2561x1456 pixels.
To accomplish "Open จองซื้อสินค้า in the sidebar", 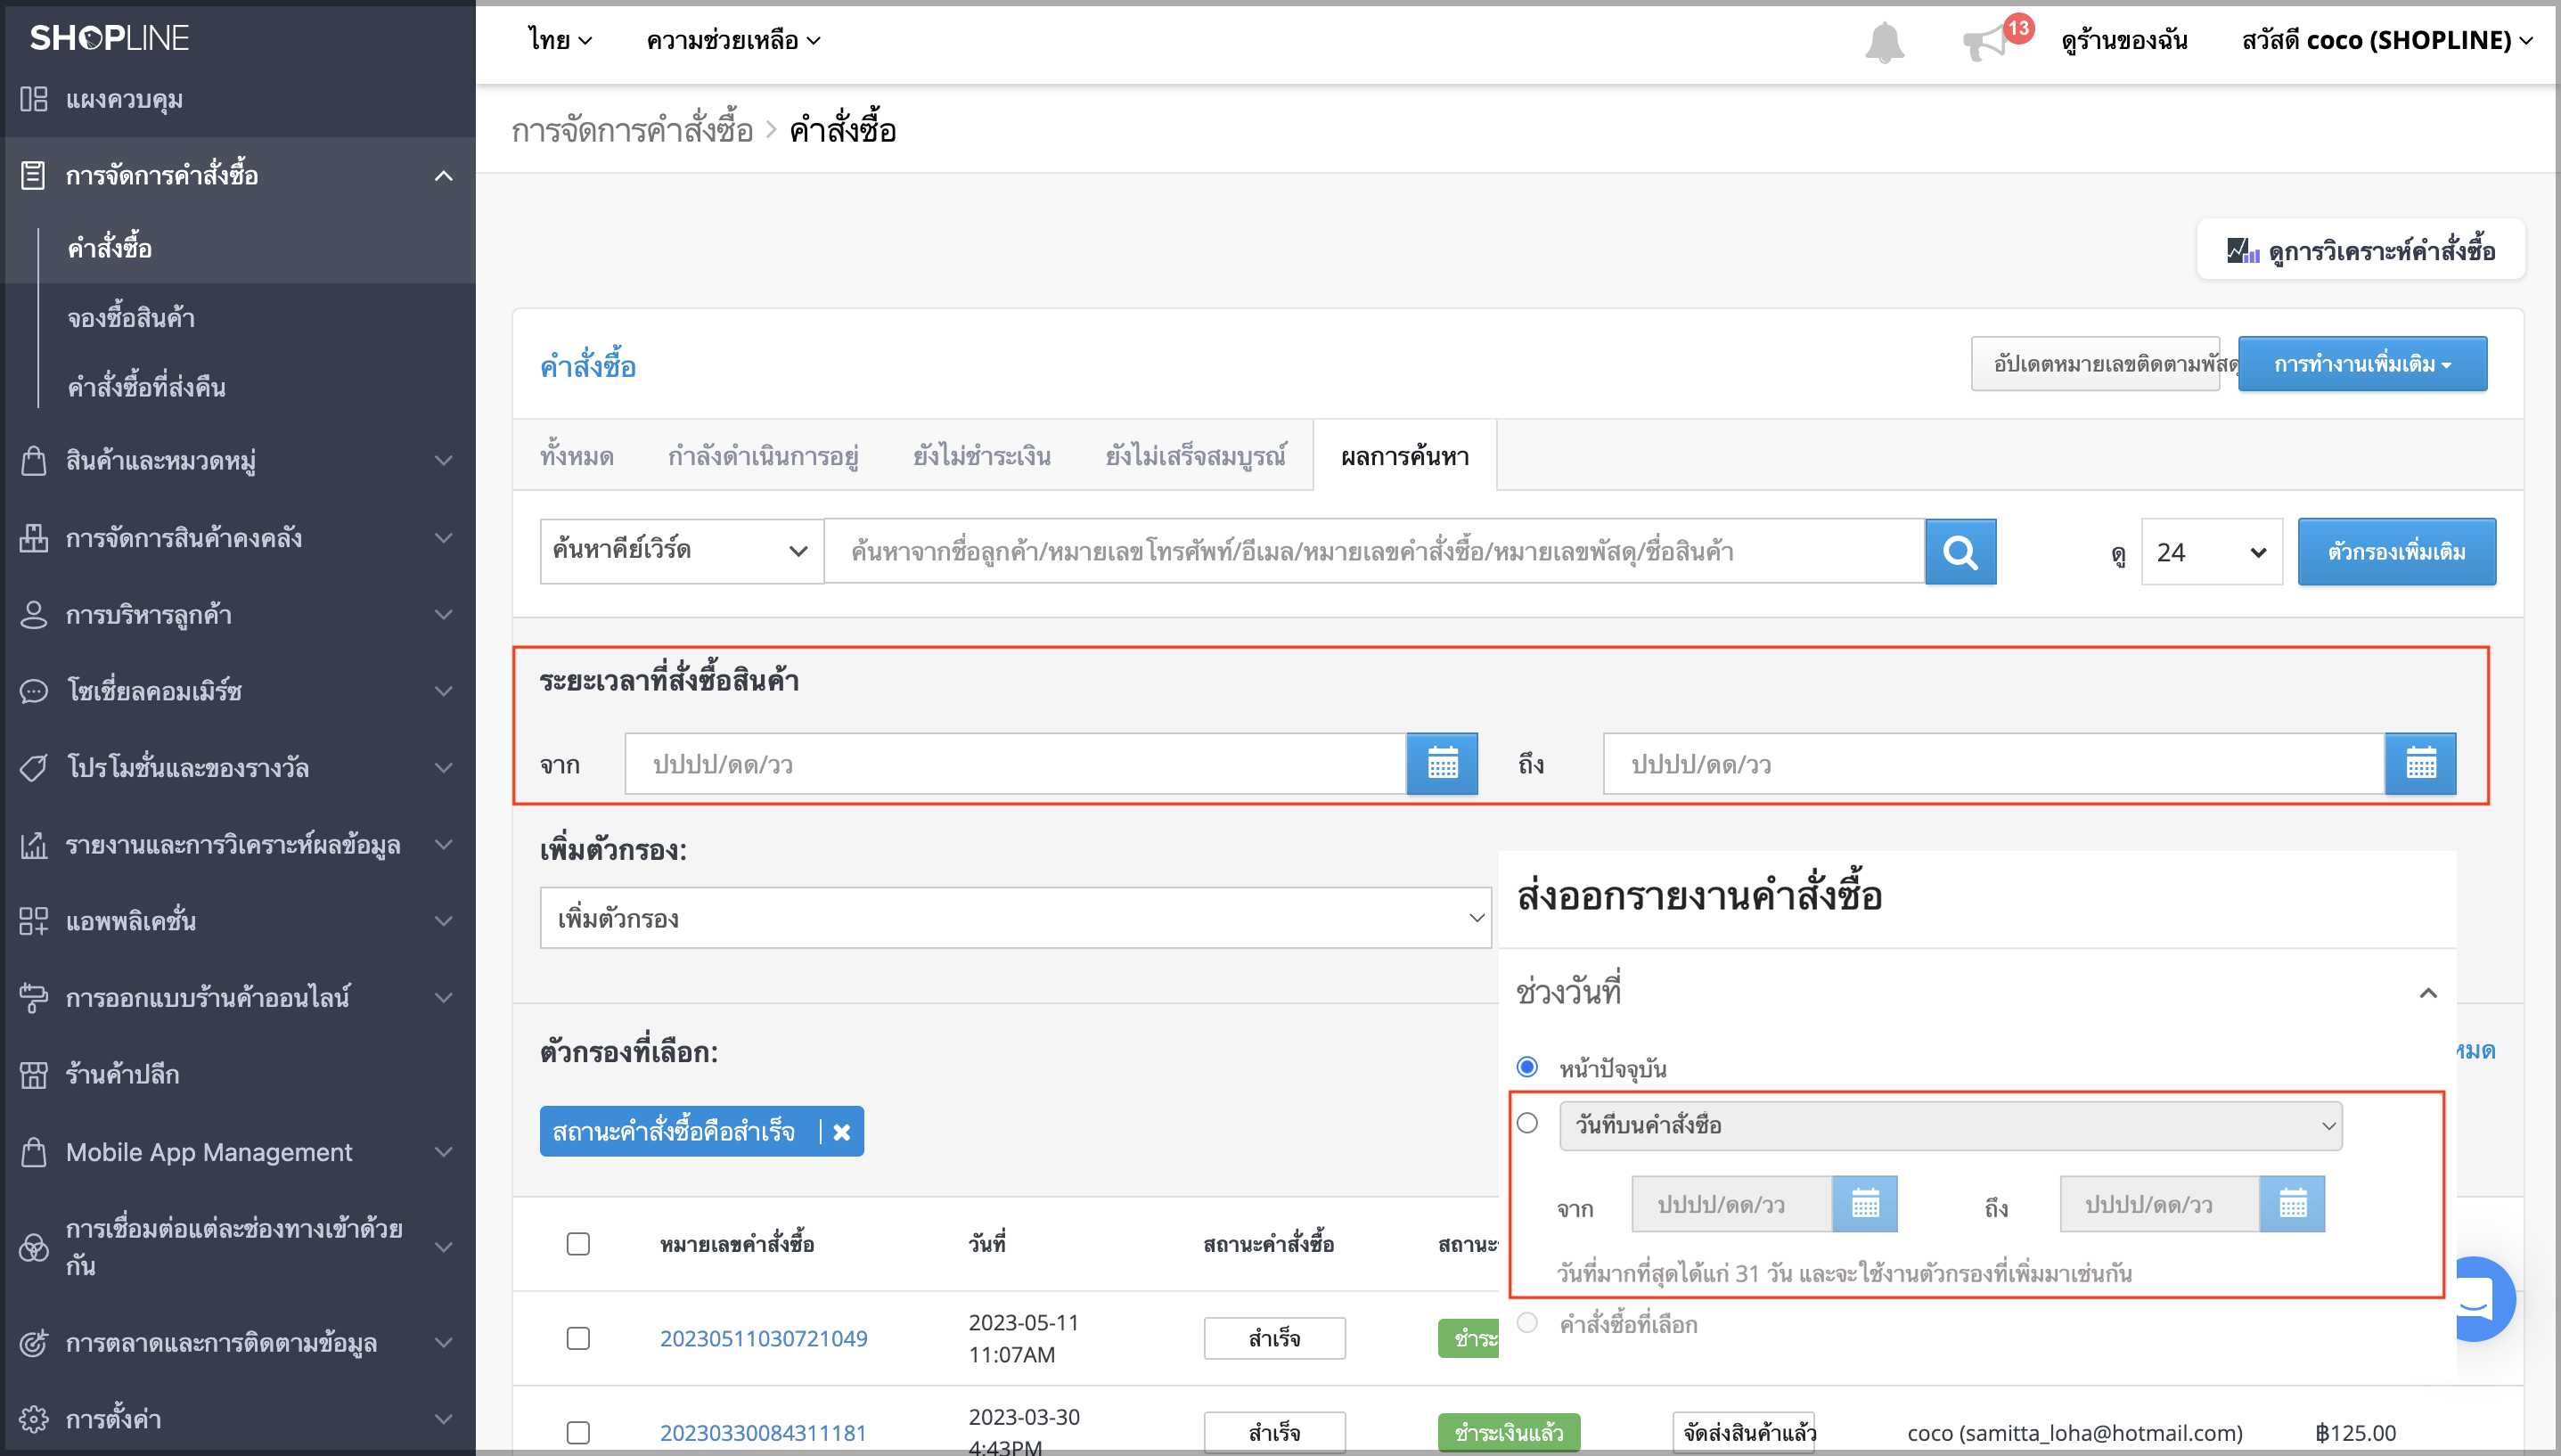I will click(x=131, y=318).
